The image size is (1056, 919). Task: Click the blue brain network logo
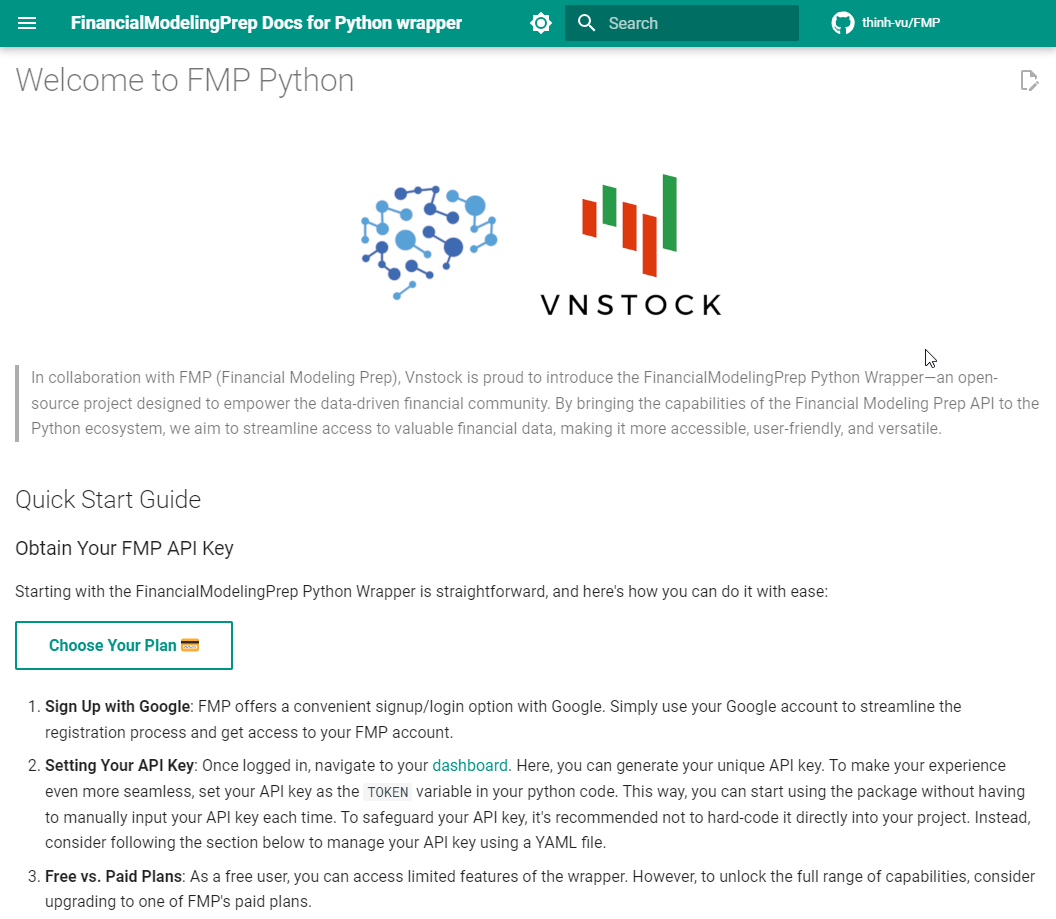[429, 242]
